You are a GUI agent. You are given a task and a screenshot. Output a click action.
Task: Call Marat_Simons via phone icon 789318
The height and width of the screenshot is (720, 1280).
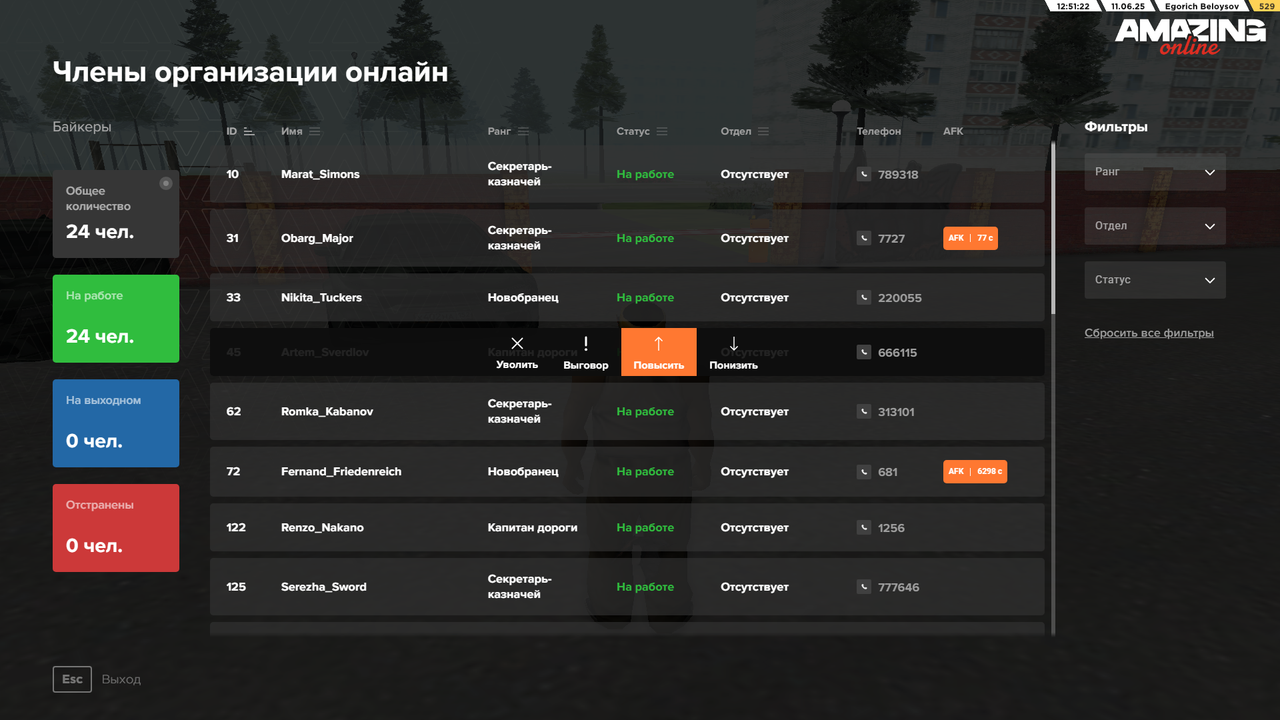(864, 174)
